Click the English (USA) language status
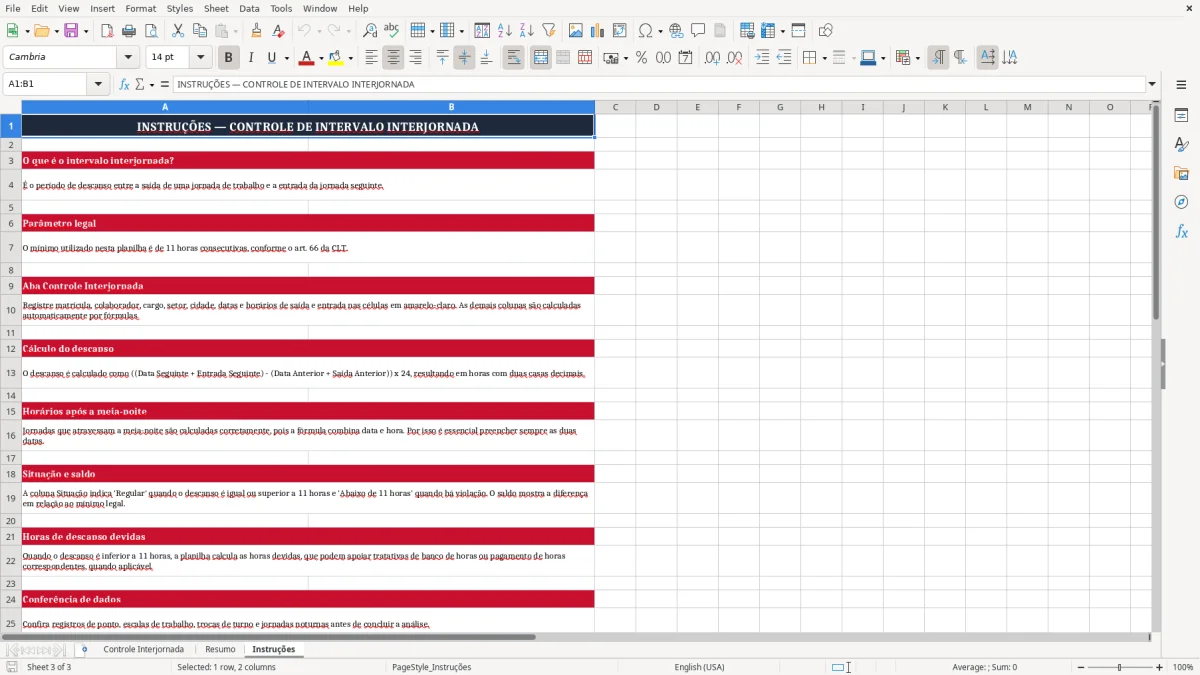Image resolution: width=1200 pixels, height=675 pixels. [699, 667]
